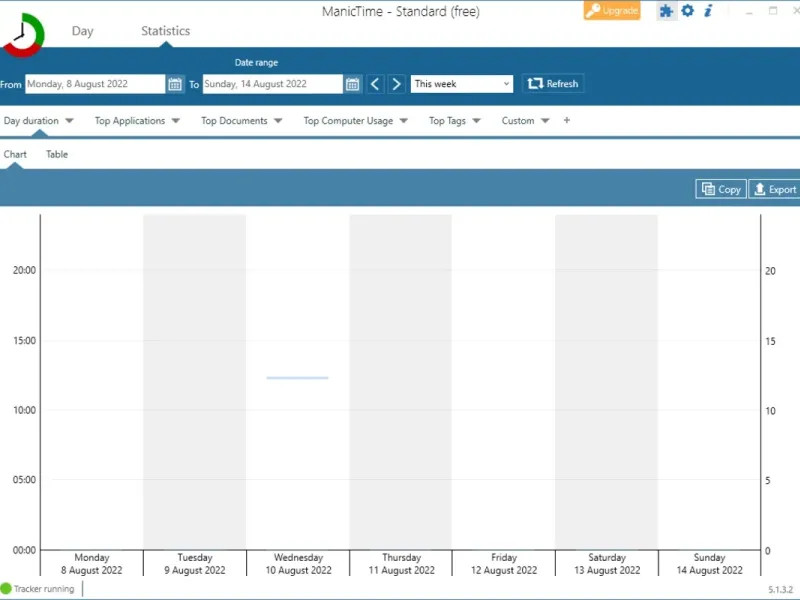Click the Sunday 14 August 2022 label
Screen dimensions: 800x600
tap(709, 564)
